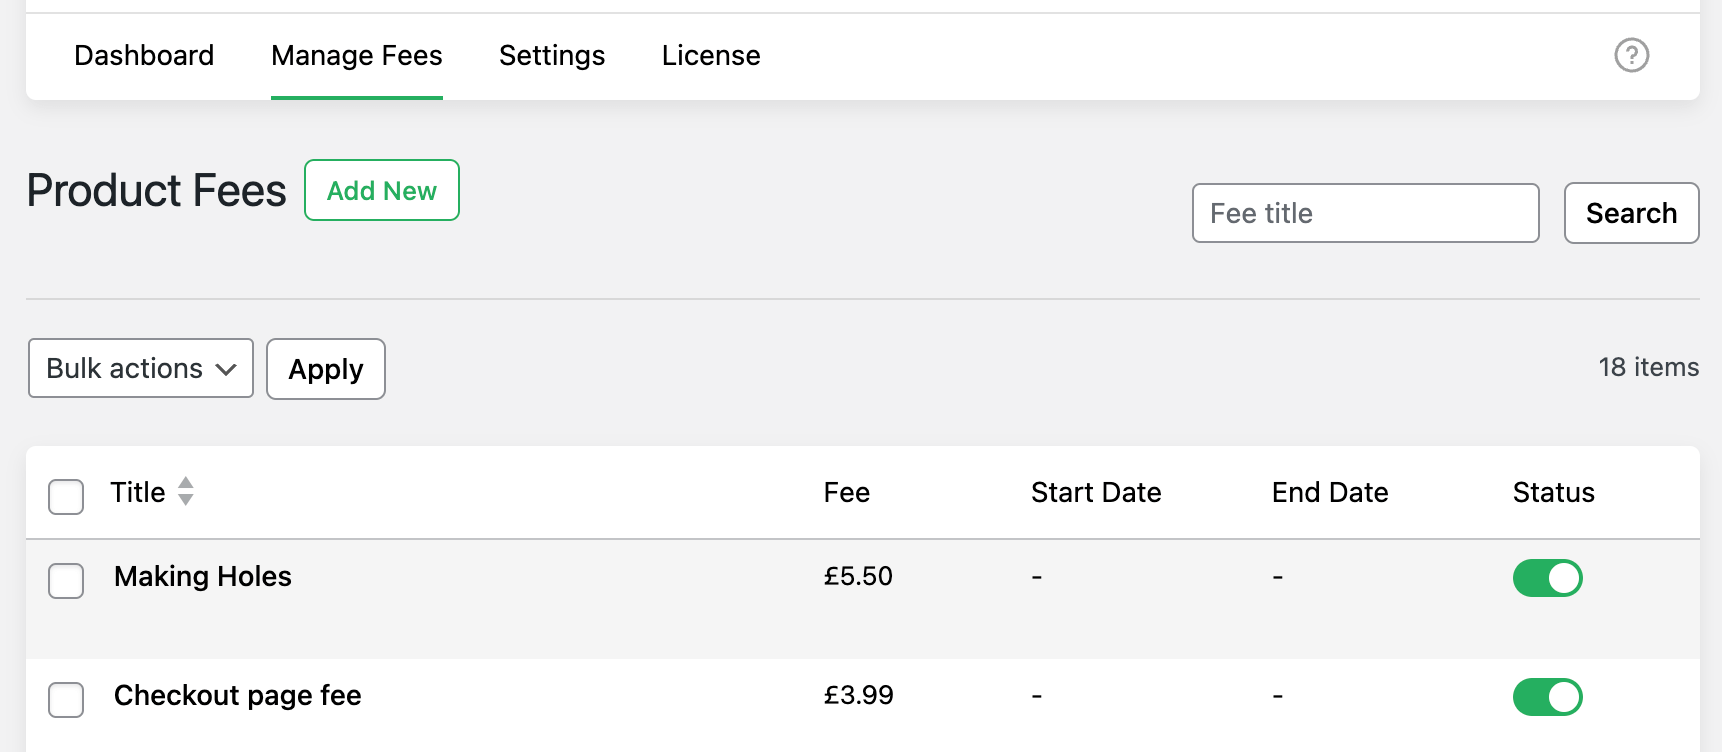The width and height of the screenshot is (1722, 752).
Task: Disable the Making Holes status toggle
Action: [1547, 578]
